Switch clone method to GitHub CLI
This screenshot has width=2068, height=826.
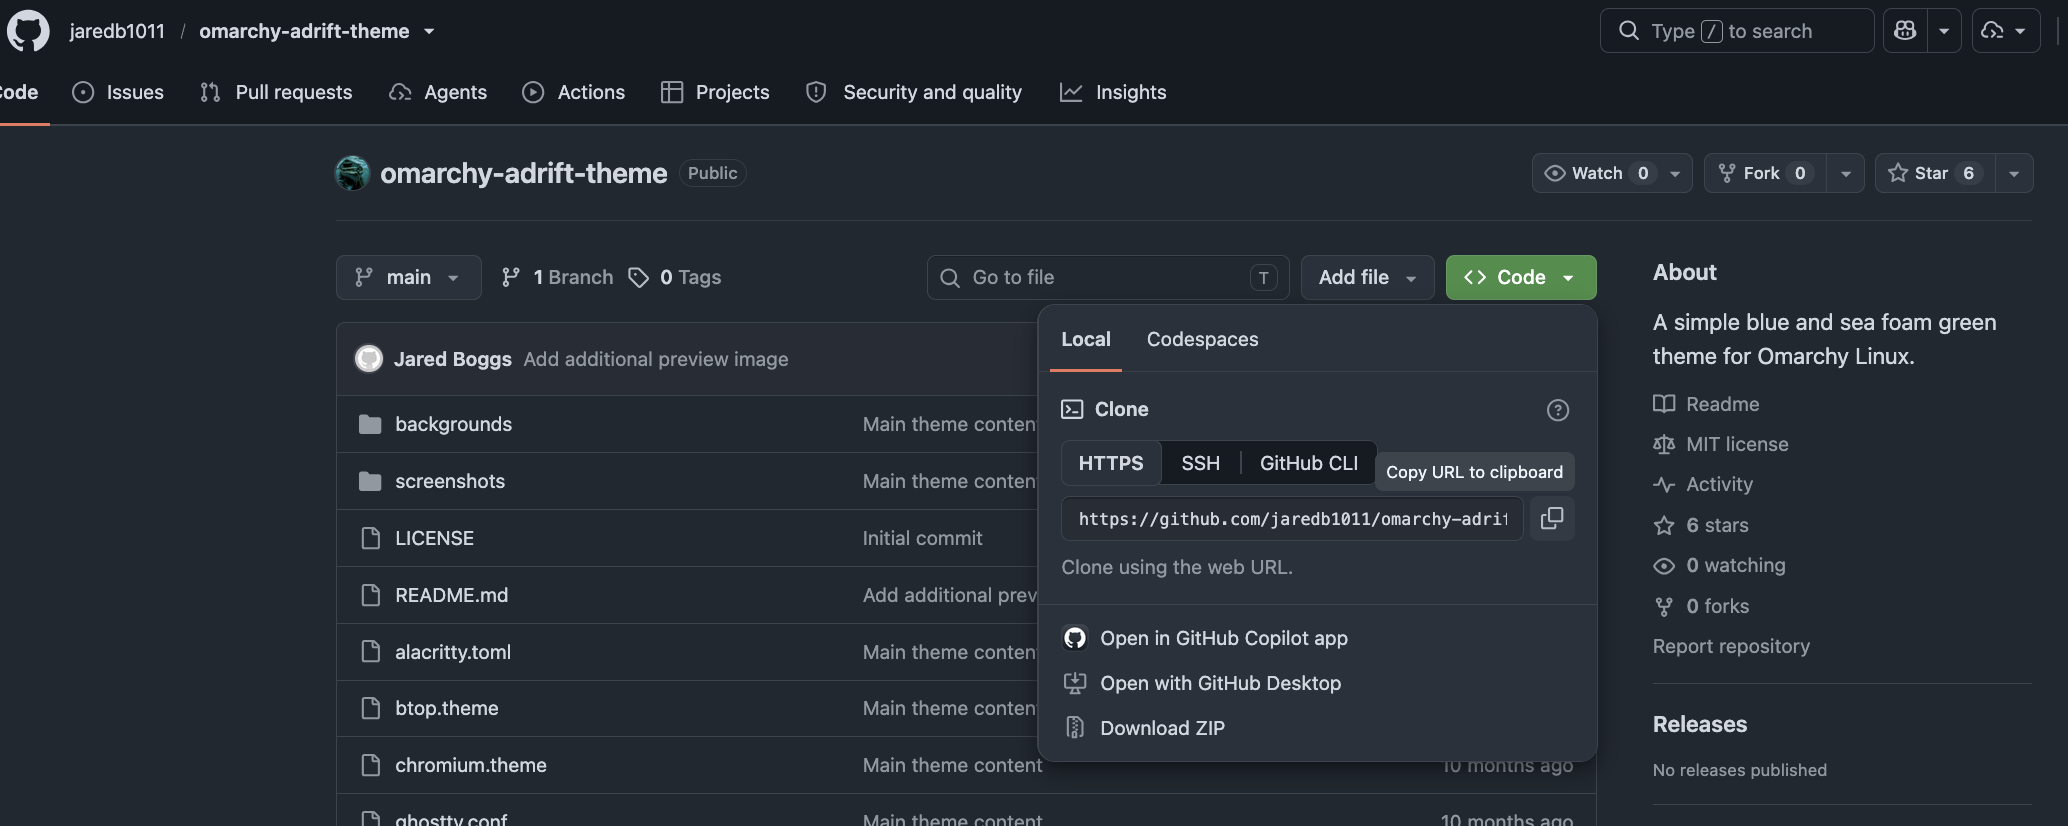[x=1309, y=463]
